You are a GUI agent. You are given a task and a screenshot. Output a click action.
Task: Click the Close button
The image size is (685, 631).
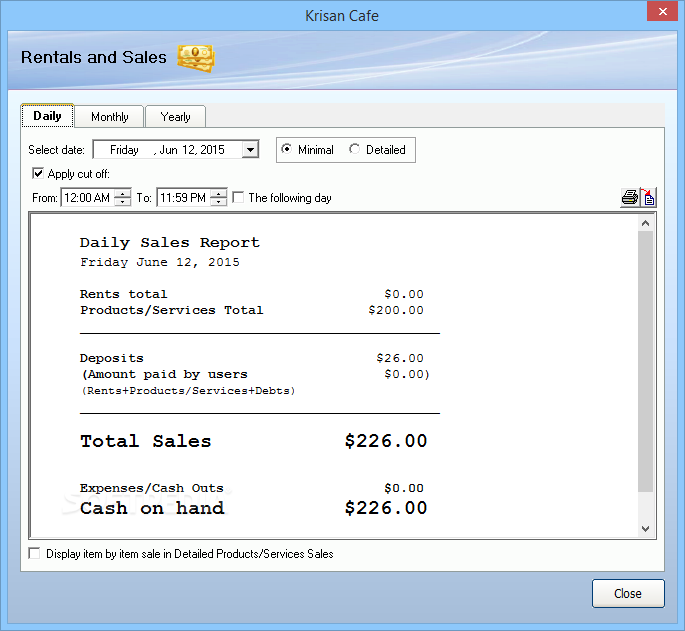(628, 593)
